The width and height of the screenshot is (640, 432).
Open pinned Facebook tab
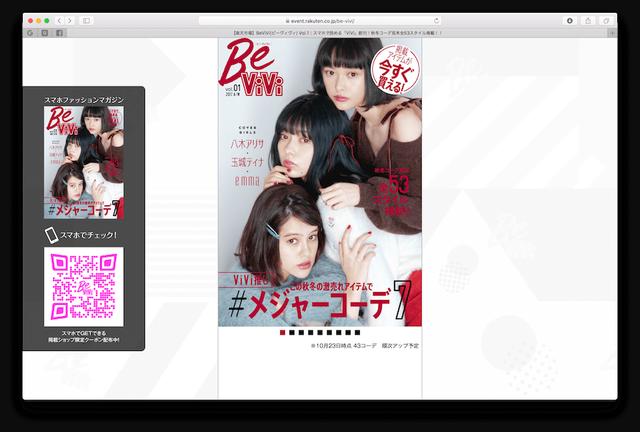tap(59, 33)
